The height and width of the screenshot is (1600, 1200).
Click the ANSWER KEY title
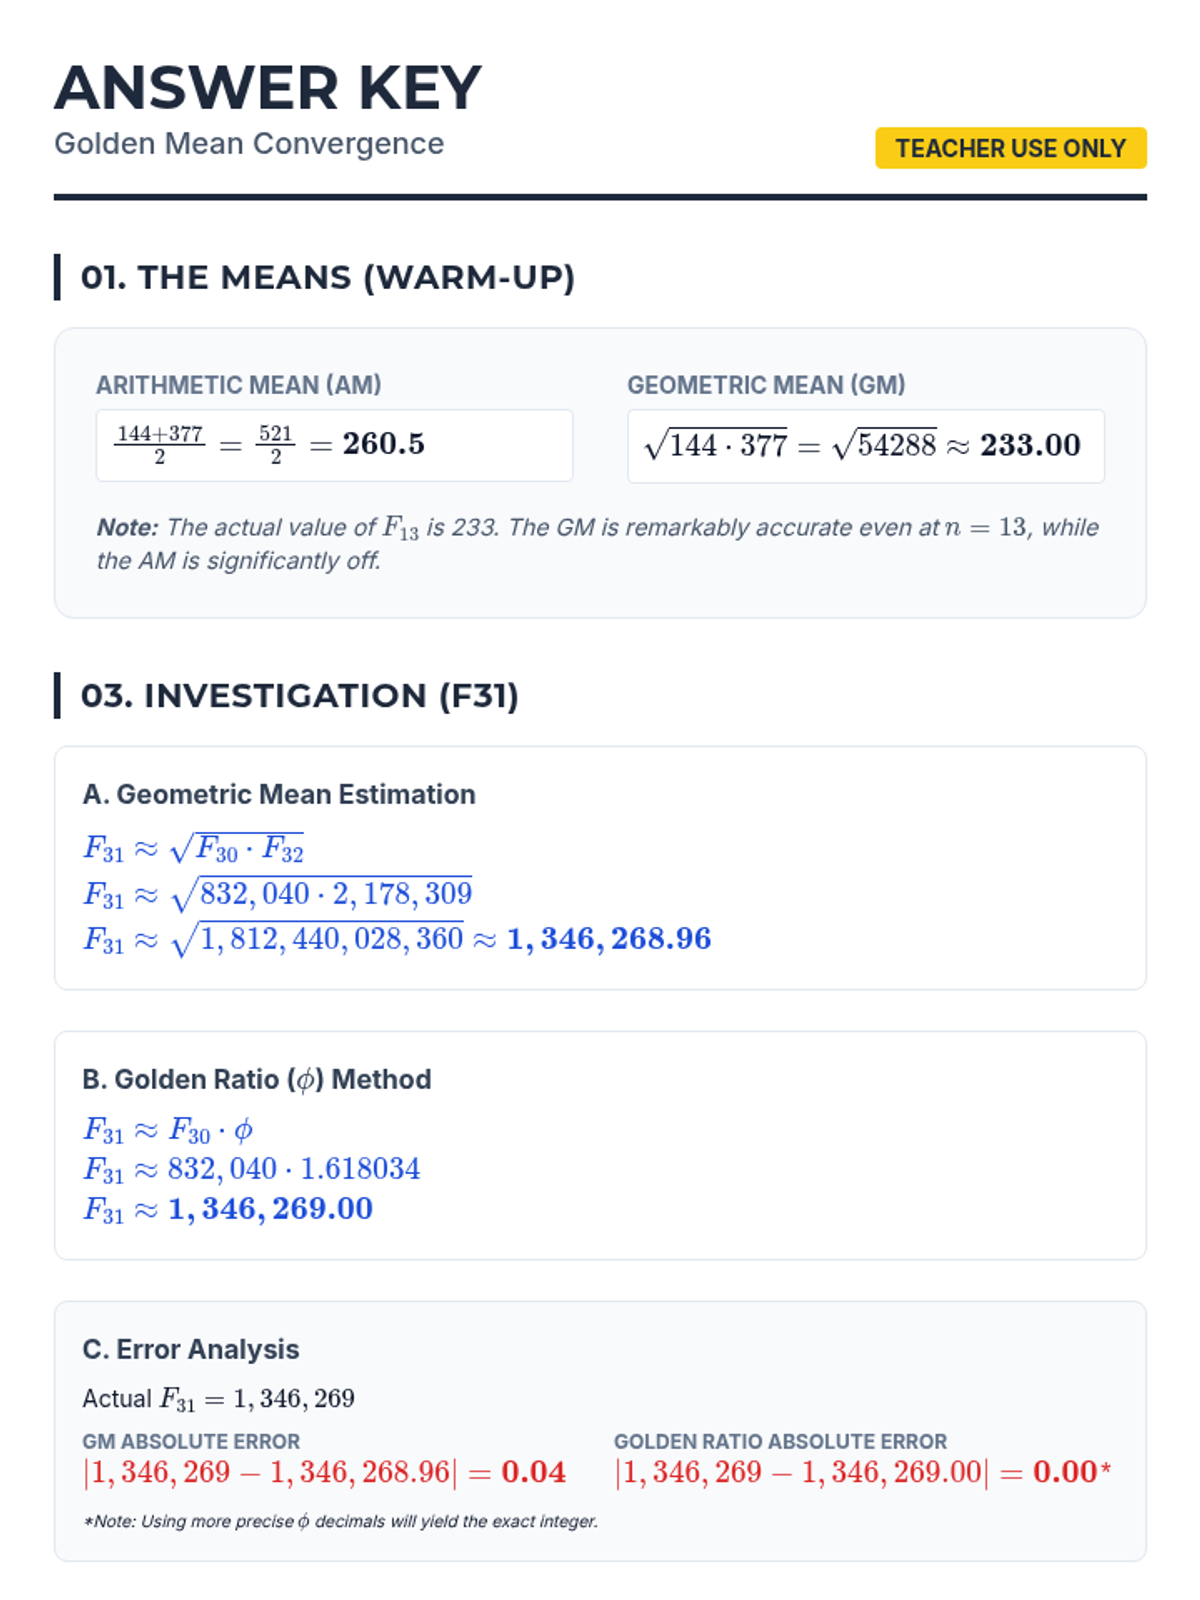coord(268,88)
